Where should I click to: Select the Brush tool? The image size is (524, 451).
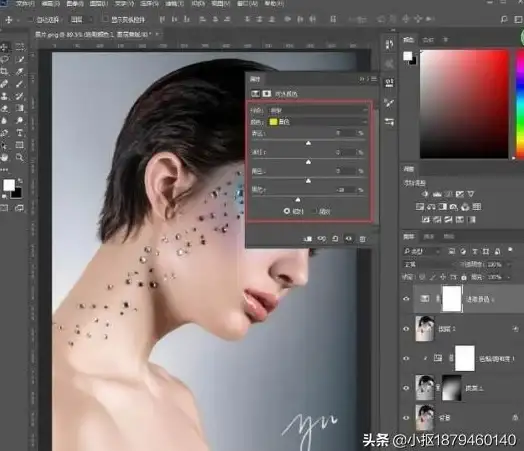pos(20,84)
